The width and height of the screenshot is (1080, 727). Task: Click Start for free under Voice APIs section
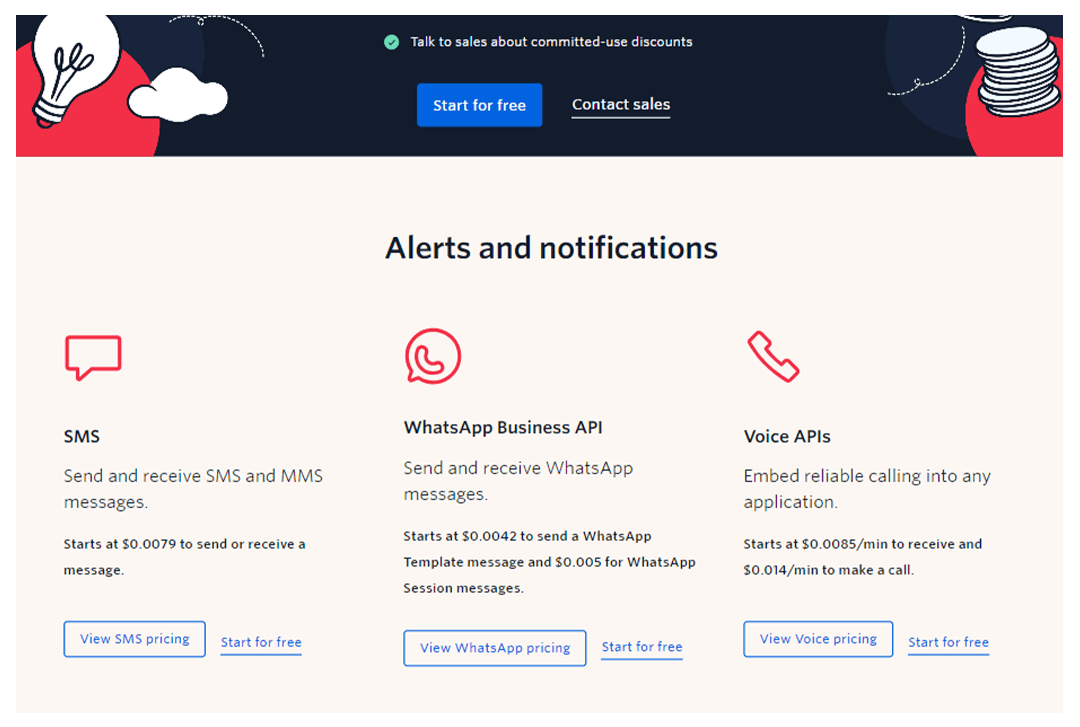(948, 642)
